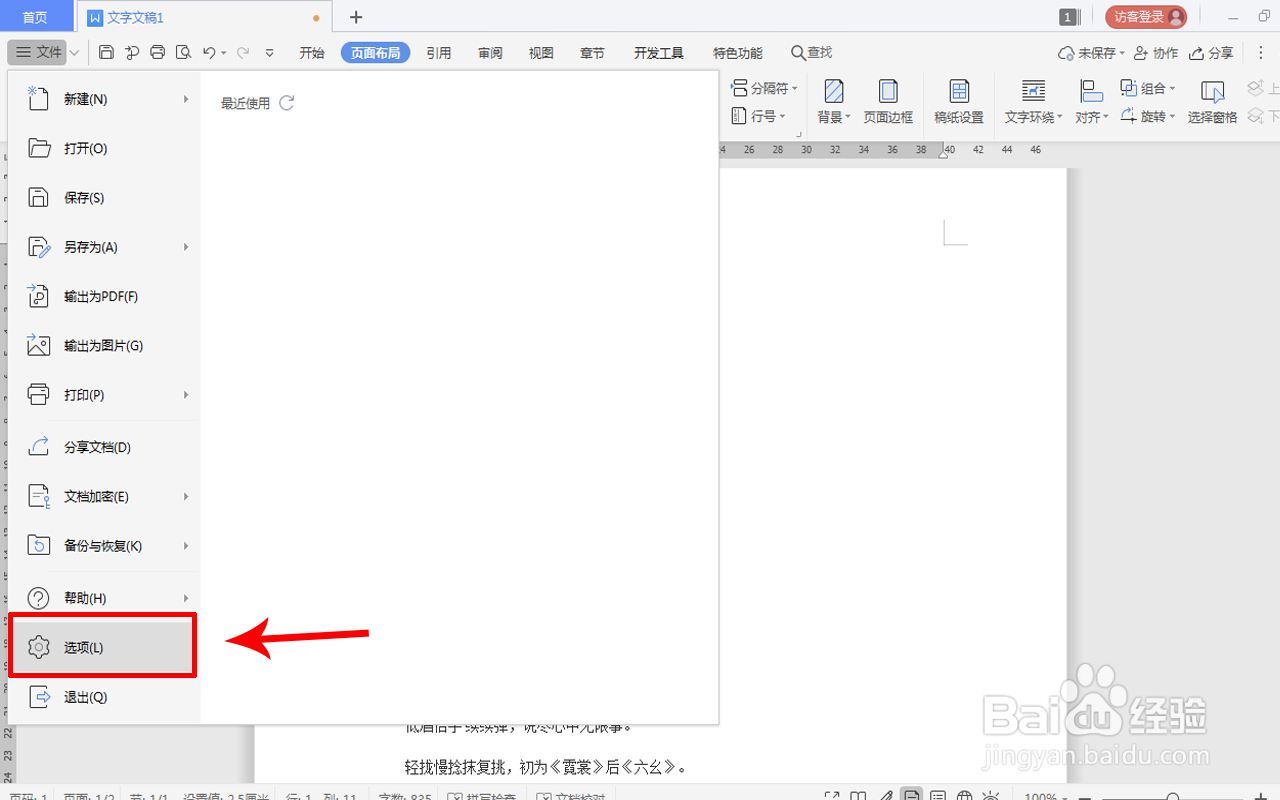Choose 保存(S) from the file menu
Screen dimensions: 1280x800
coord(104,198)
